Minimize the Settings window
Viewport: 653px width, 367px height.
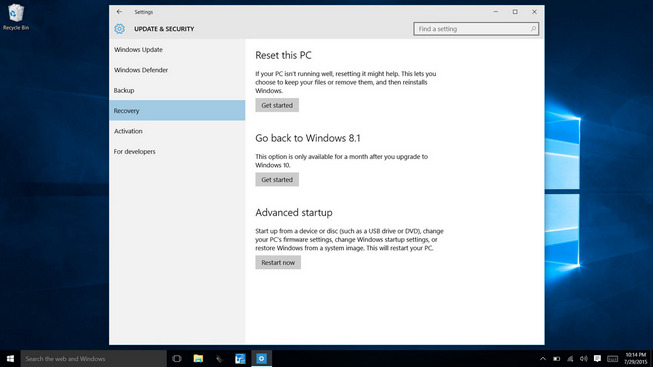[496, 12]
